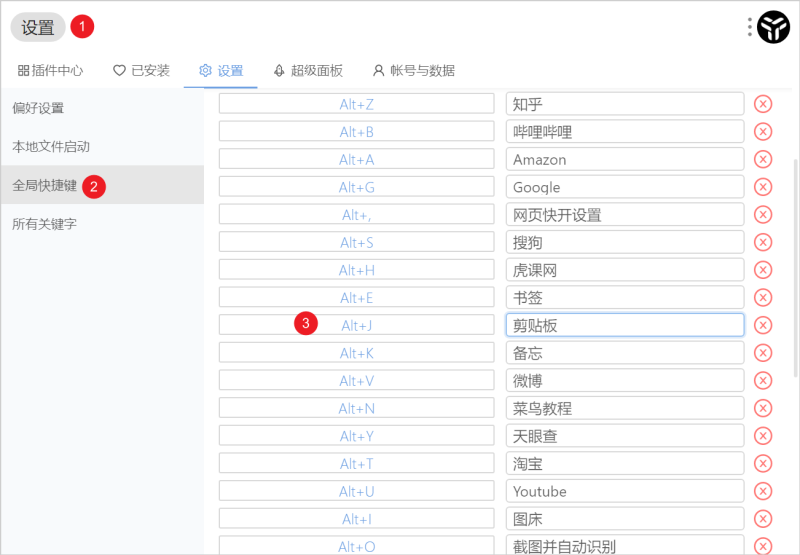Screen dimensions: 800x555
Task: Edit the 搜狗 keyword field
Action: 625,242
